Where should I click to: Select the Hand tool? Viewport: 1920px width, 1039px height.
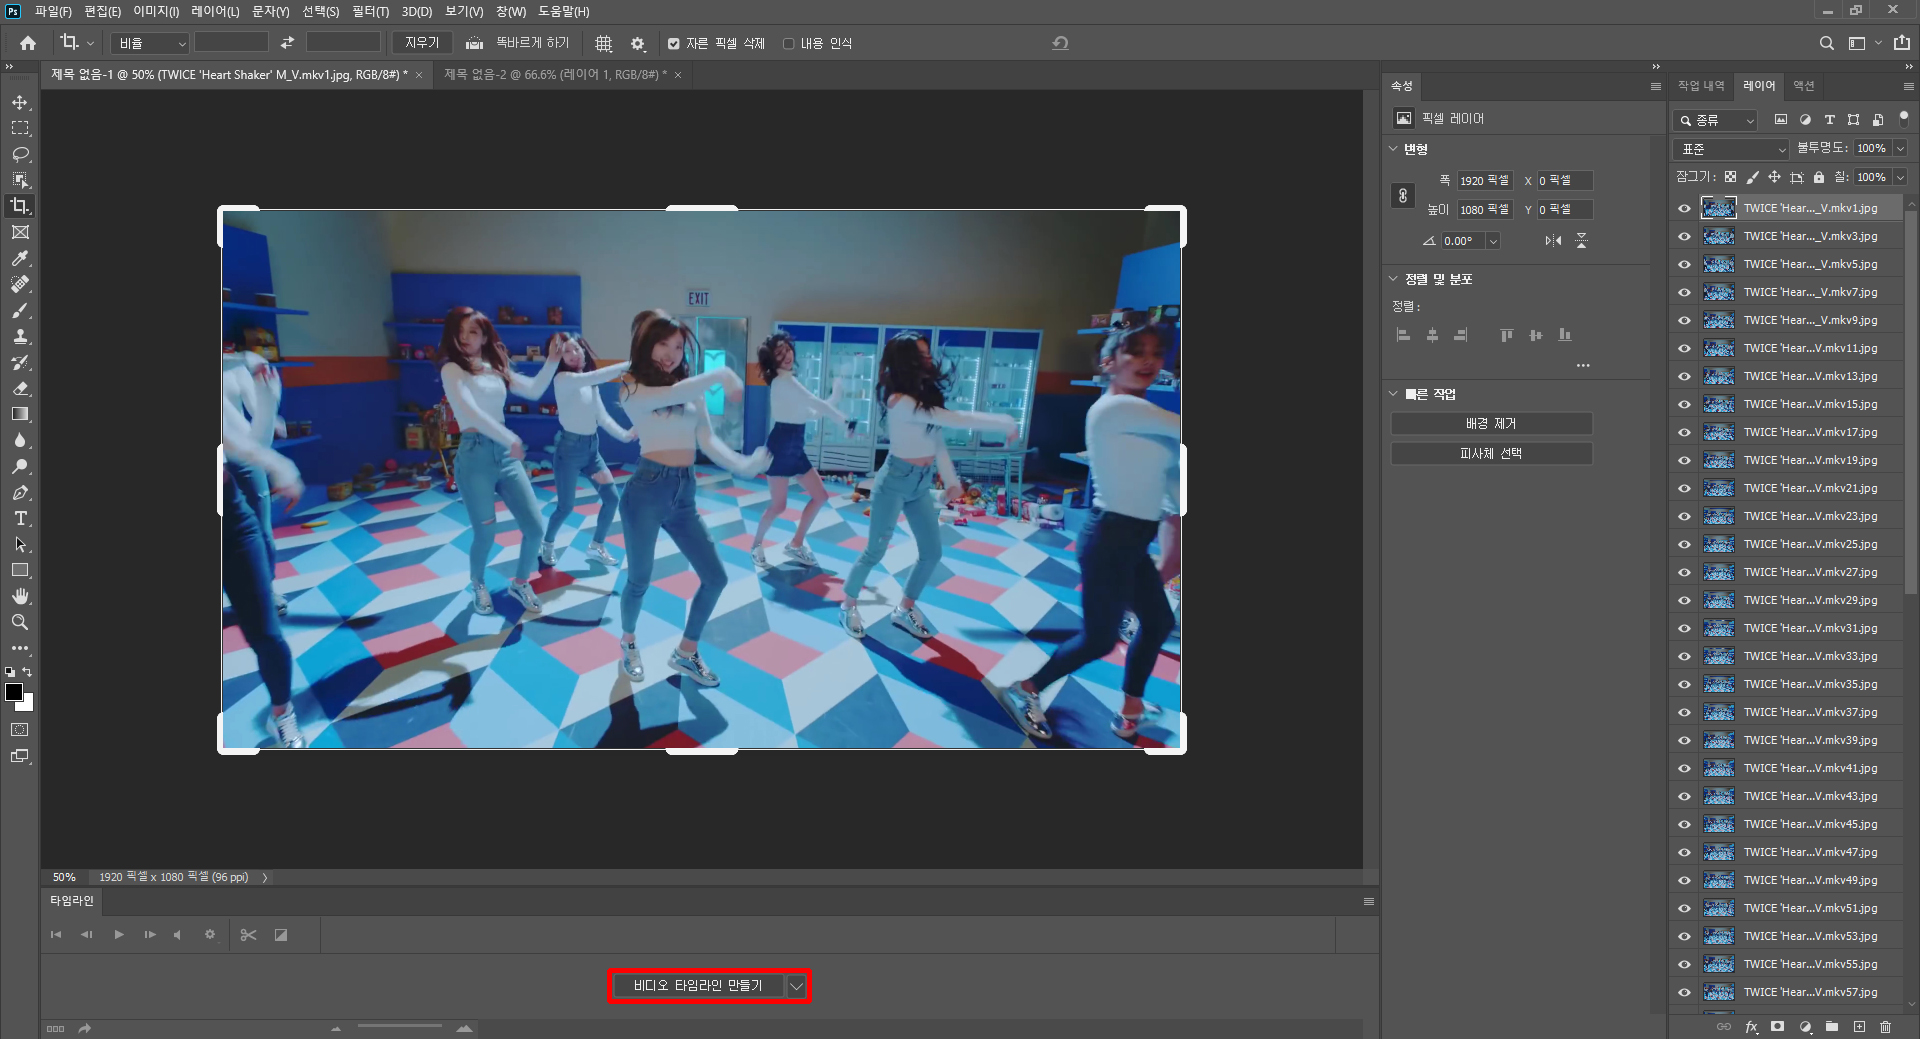[x=20, y=596]
